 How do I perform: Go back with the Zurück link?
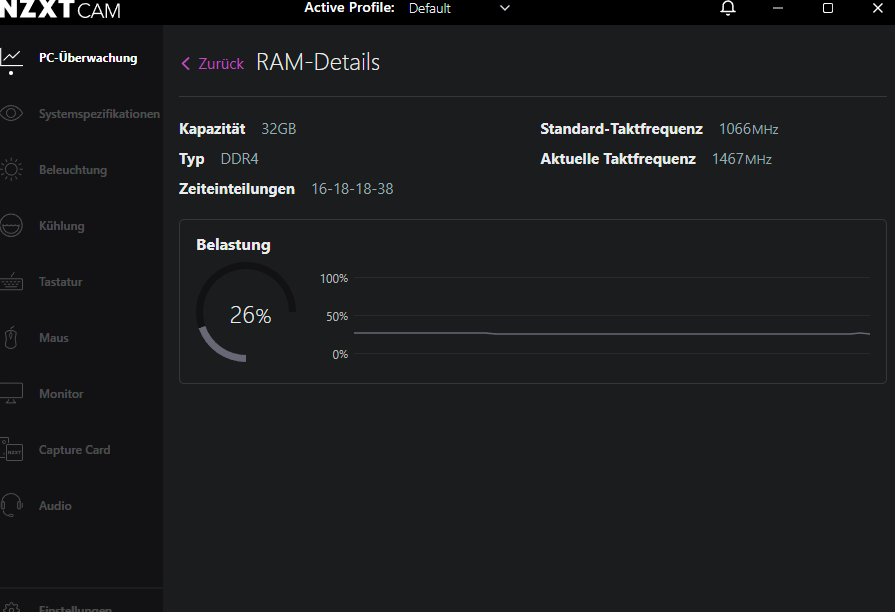pyautogui.click(x=221, y=63)
